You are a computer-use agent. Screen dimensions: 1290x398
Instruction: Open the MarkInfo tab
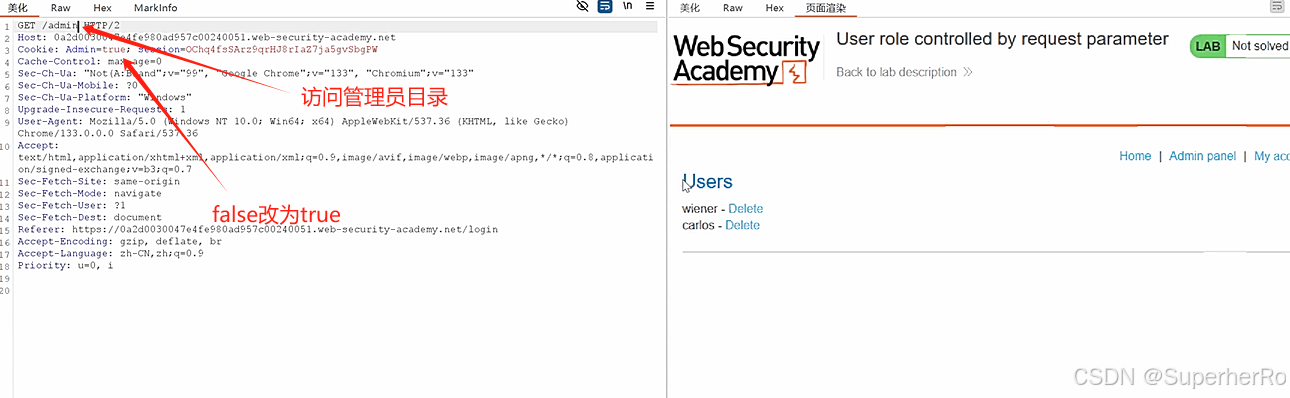[155, 8]
